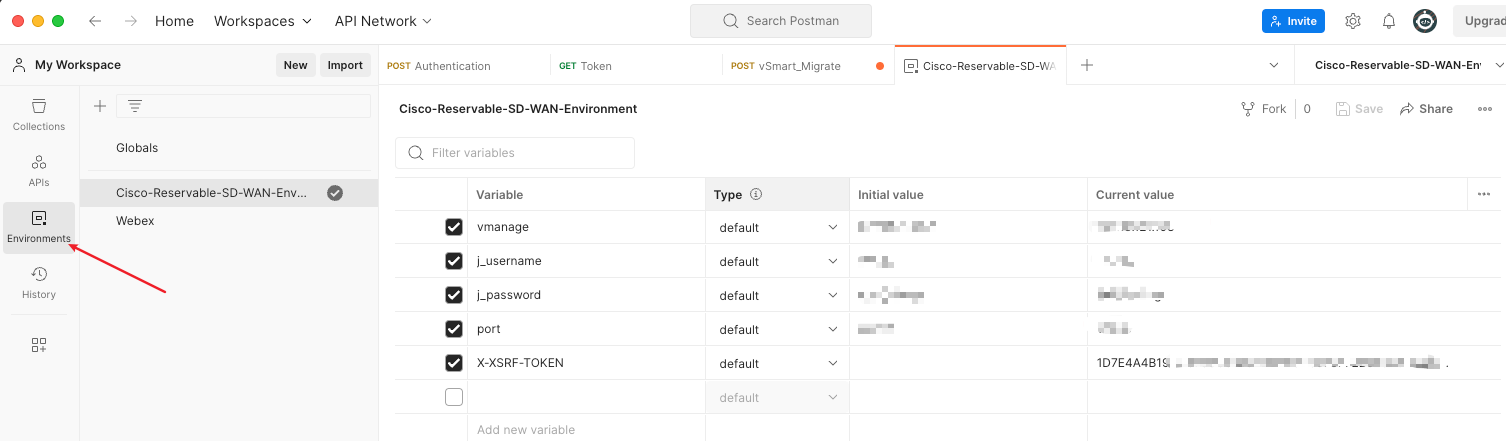Open notifications bell icon

[1389, 21]
